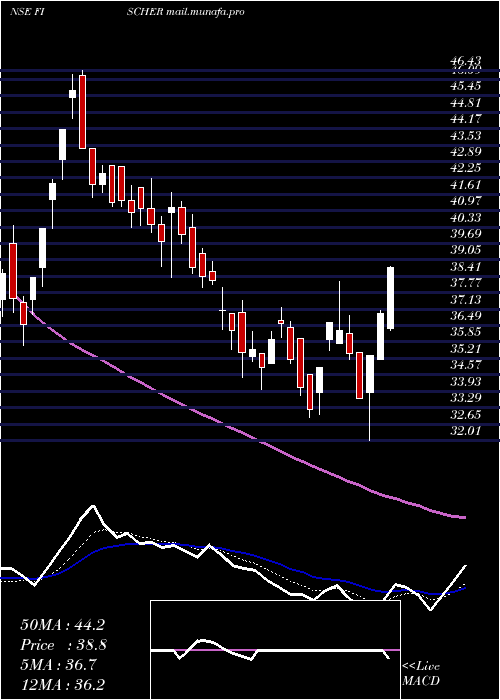
Task: Click the 44.17 price level label
Action: pyautogui.click(x=465, y=119)
